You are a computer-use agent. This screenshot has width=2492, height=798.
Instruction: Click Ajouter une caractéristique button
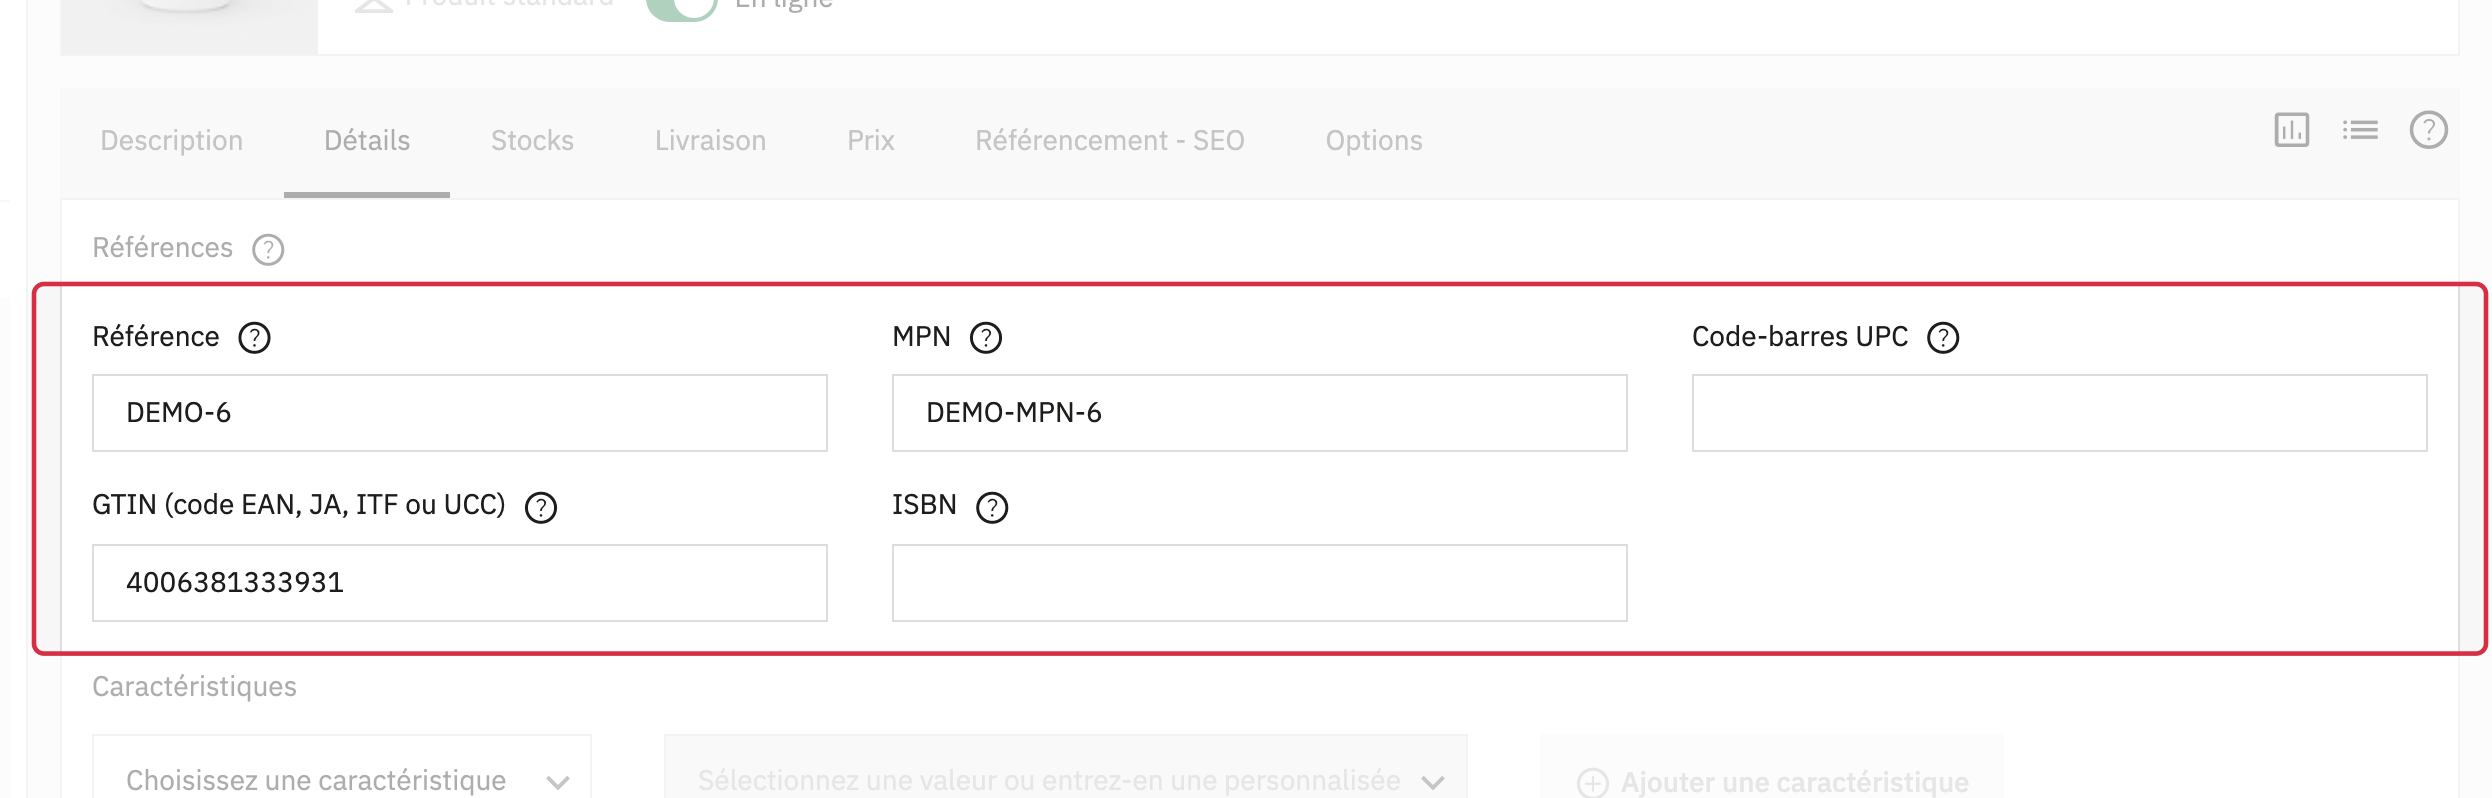(1772, 768)
